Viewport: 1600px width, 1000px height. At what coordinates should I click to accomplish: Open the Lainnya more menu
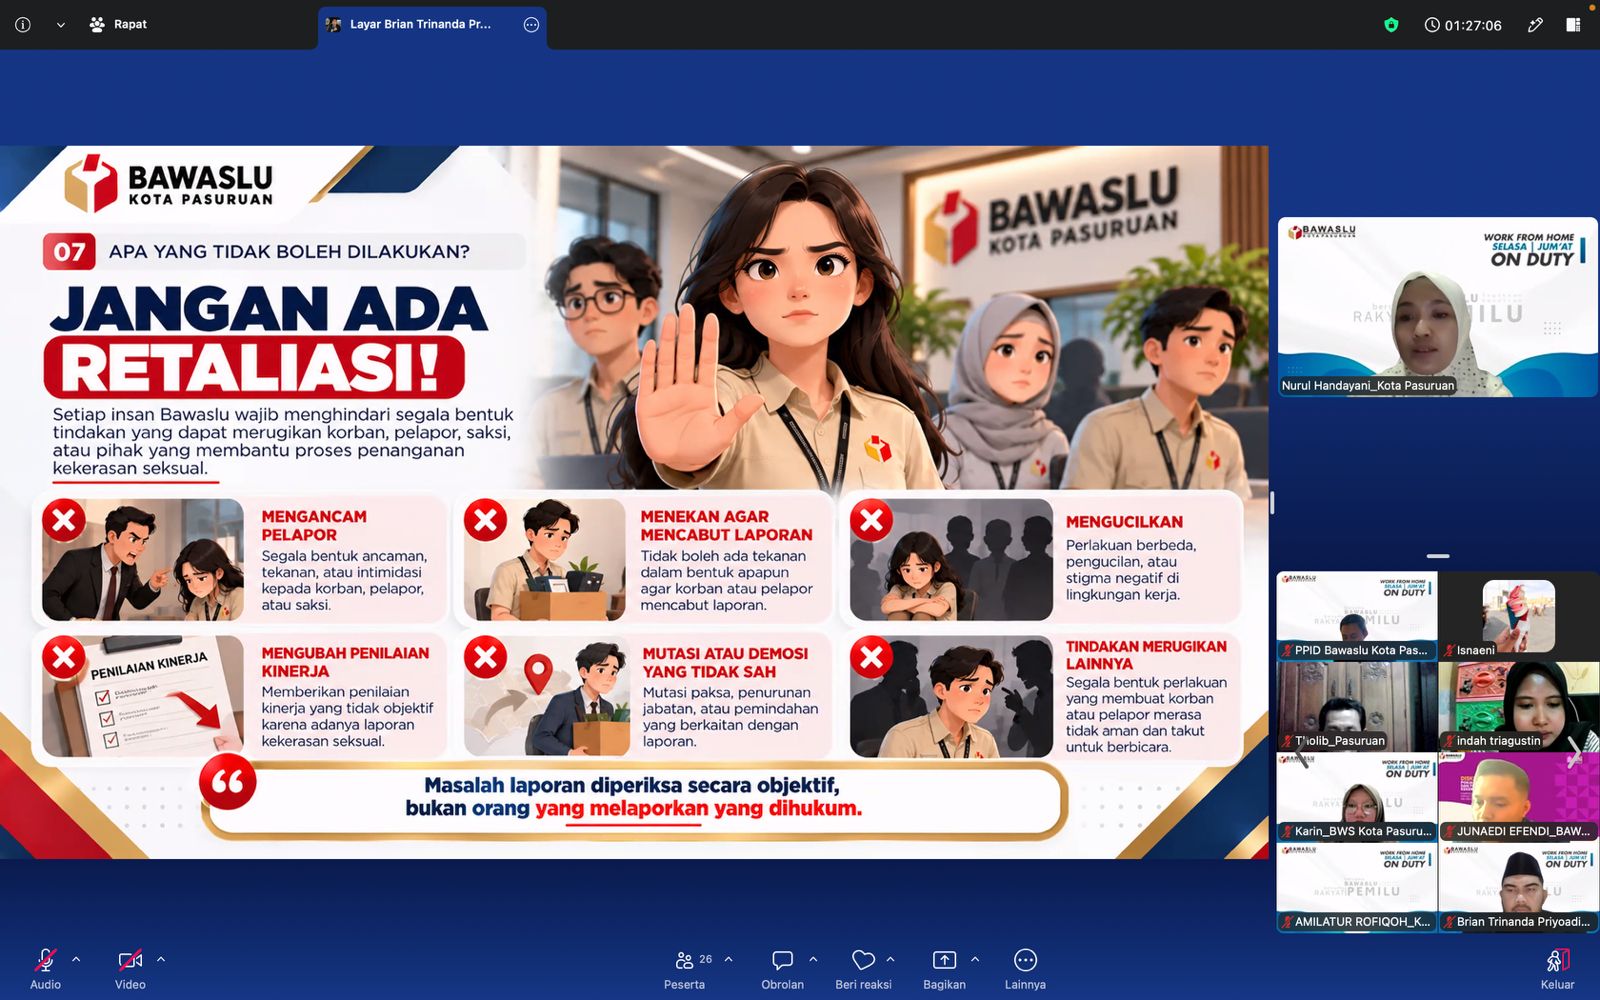(1025, 968)
